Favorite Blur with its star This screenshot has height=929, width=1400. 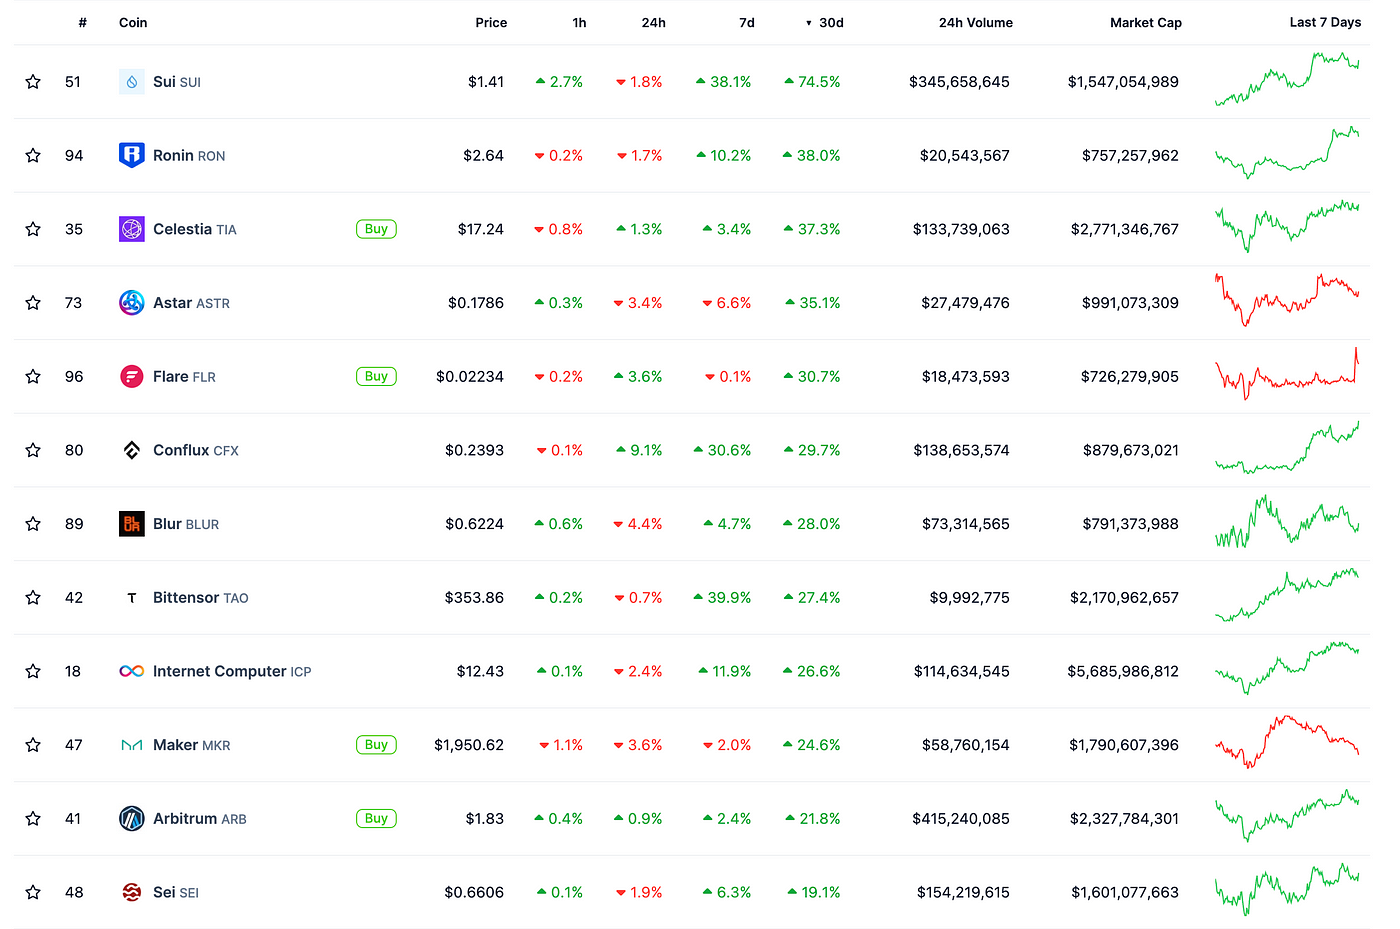click(x=33, y=524)
